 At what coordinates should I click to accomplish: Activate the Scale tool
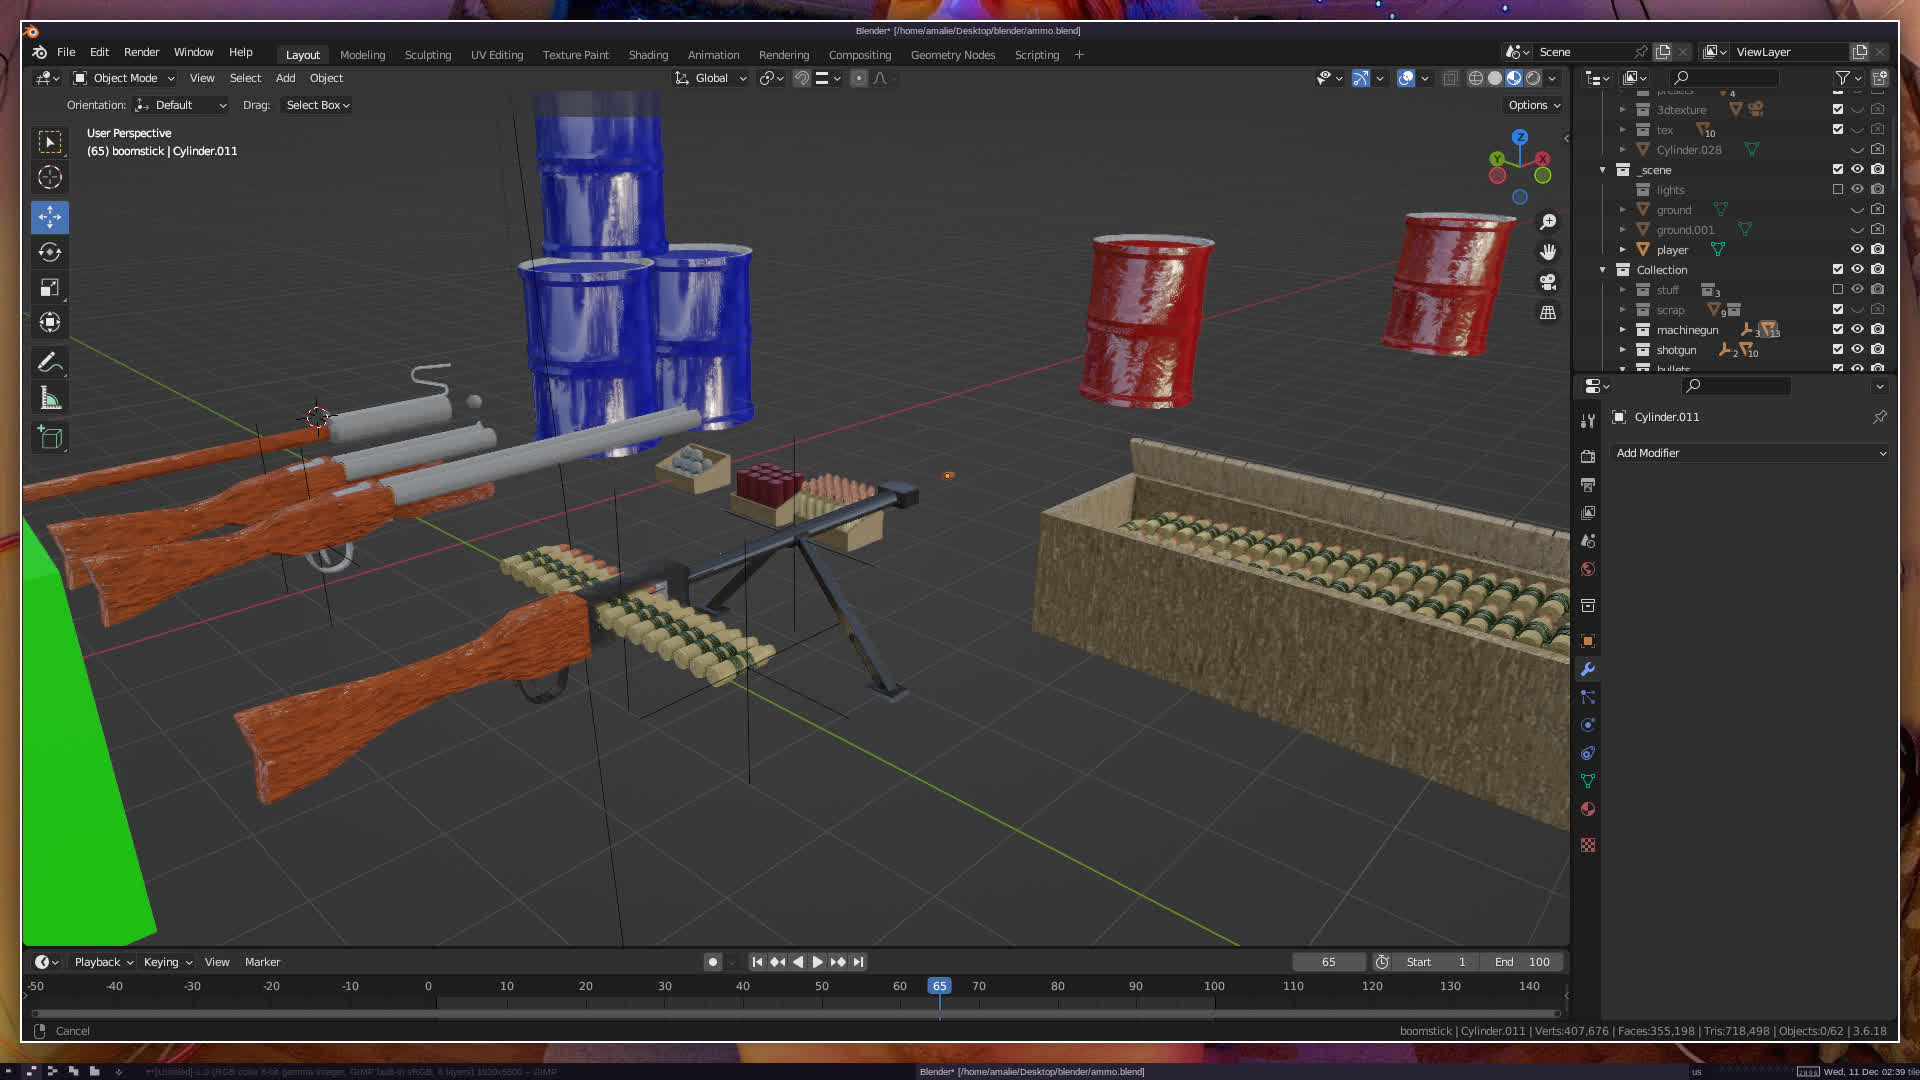[x=50, y=288]
